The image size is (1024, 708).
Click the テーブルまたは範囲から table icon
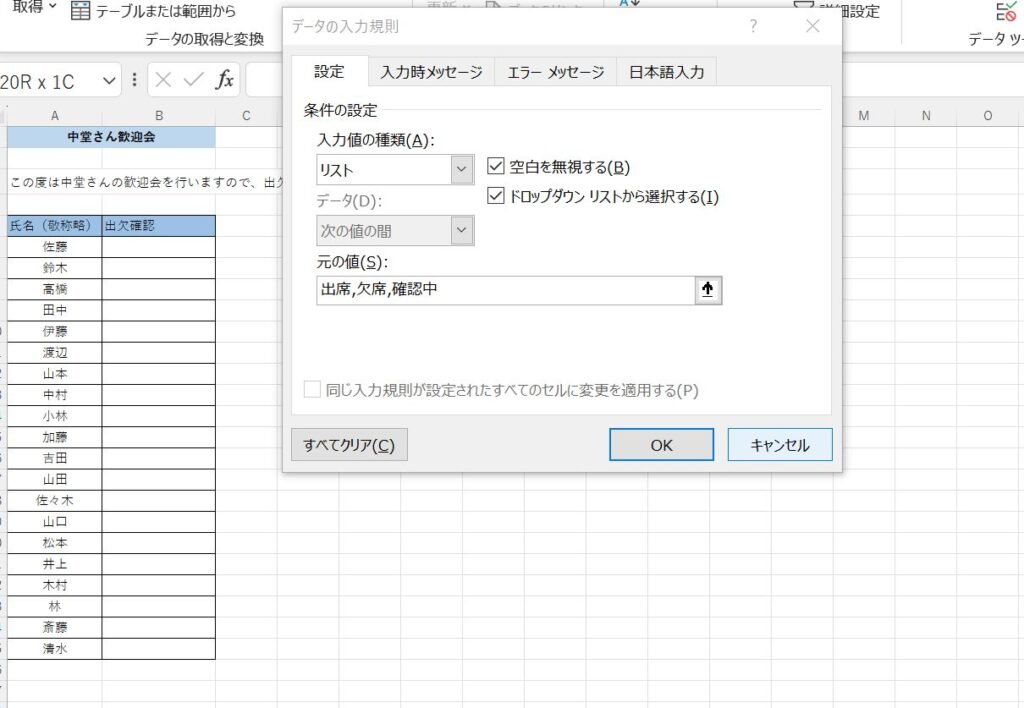pyautogui.click(x=80, y=11)
